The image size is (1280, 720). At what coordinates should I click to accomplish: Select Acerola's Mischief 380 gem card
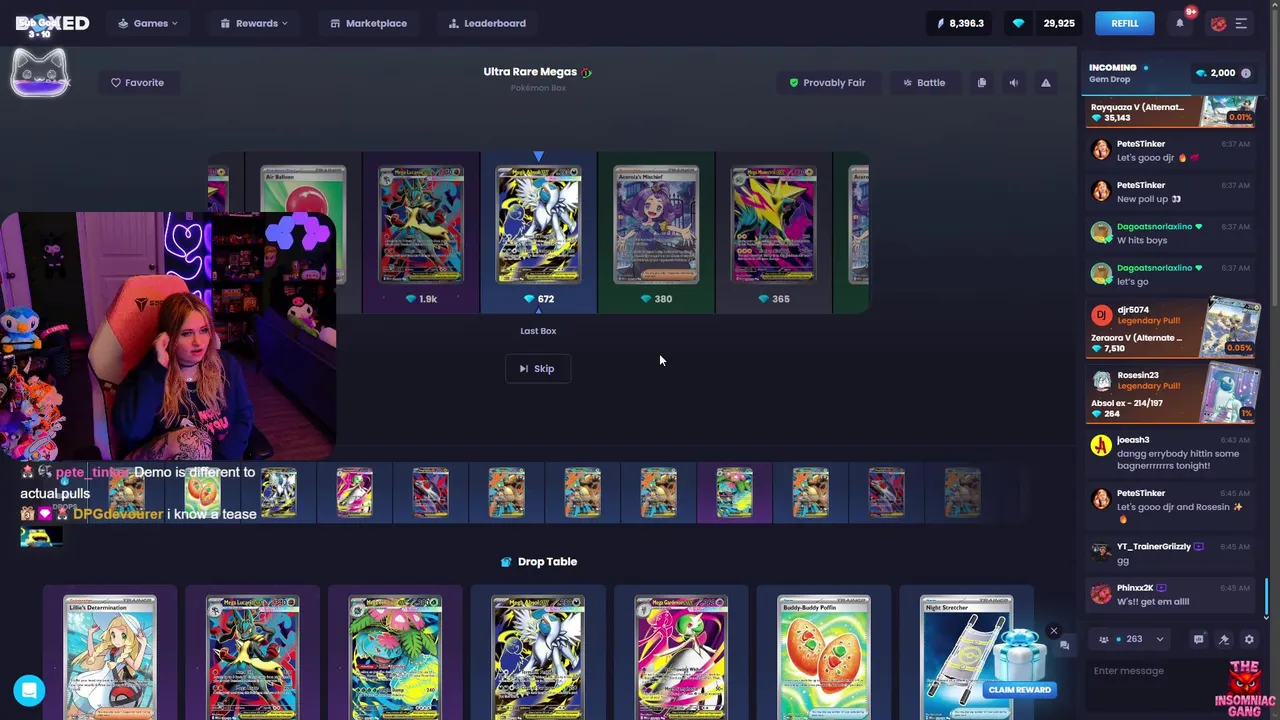pos(656,233)
